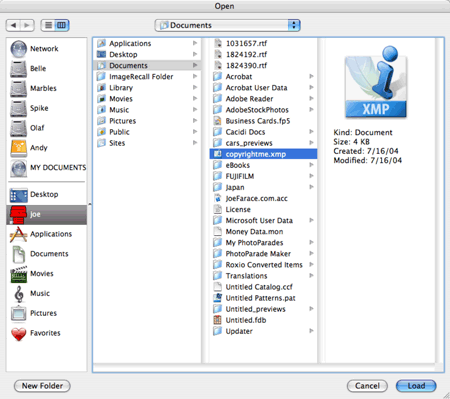The image size is (450, 399).
Task: Select Business Cards.fp5 file
Action: point(263,121)
